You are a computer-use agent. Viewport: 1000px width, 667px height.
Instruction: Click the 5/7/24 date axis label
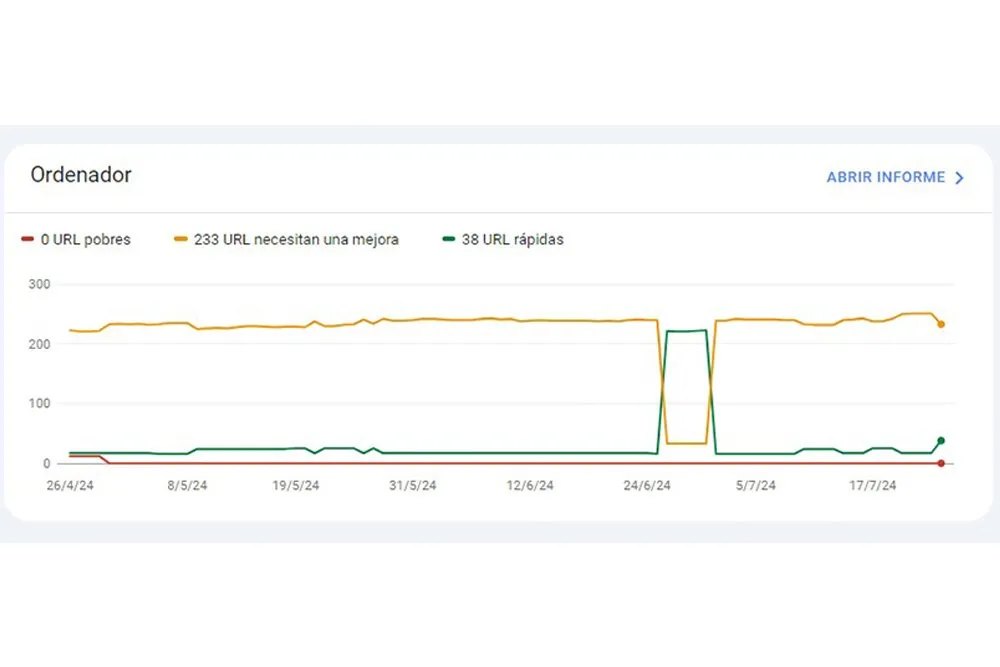pos(756,485)
